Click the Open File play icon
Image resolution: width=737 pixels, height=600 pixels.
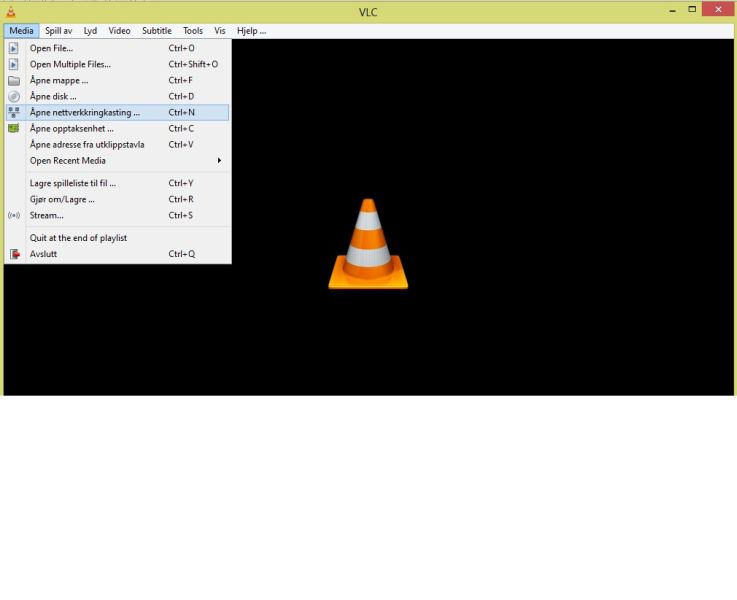click(14, 48)
